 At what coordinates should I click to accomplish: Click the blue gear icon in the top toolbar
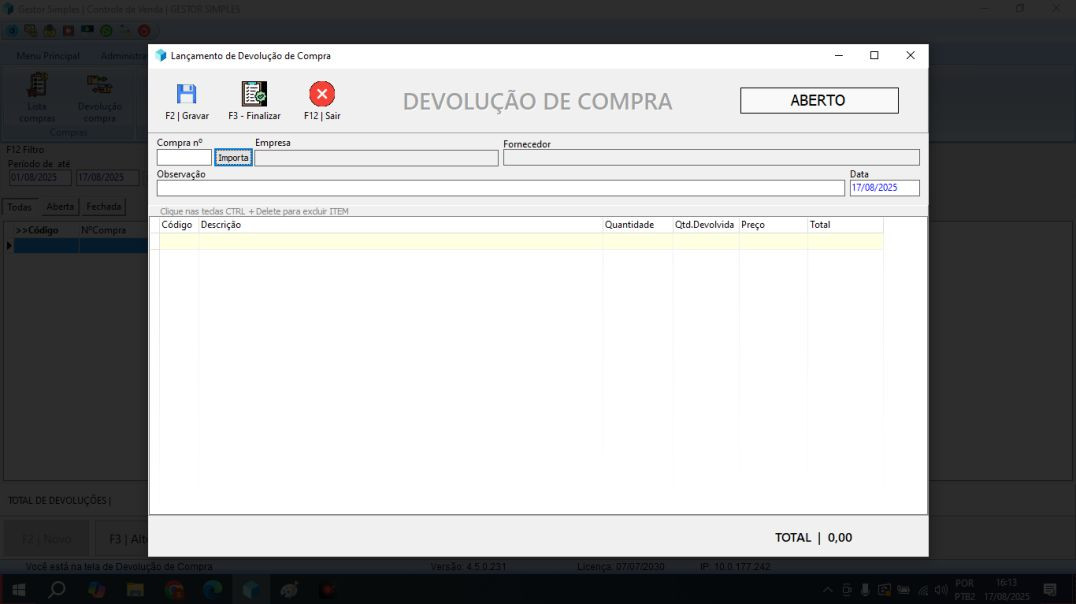[12, 31]
